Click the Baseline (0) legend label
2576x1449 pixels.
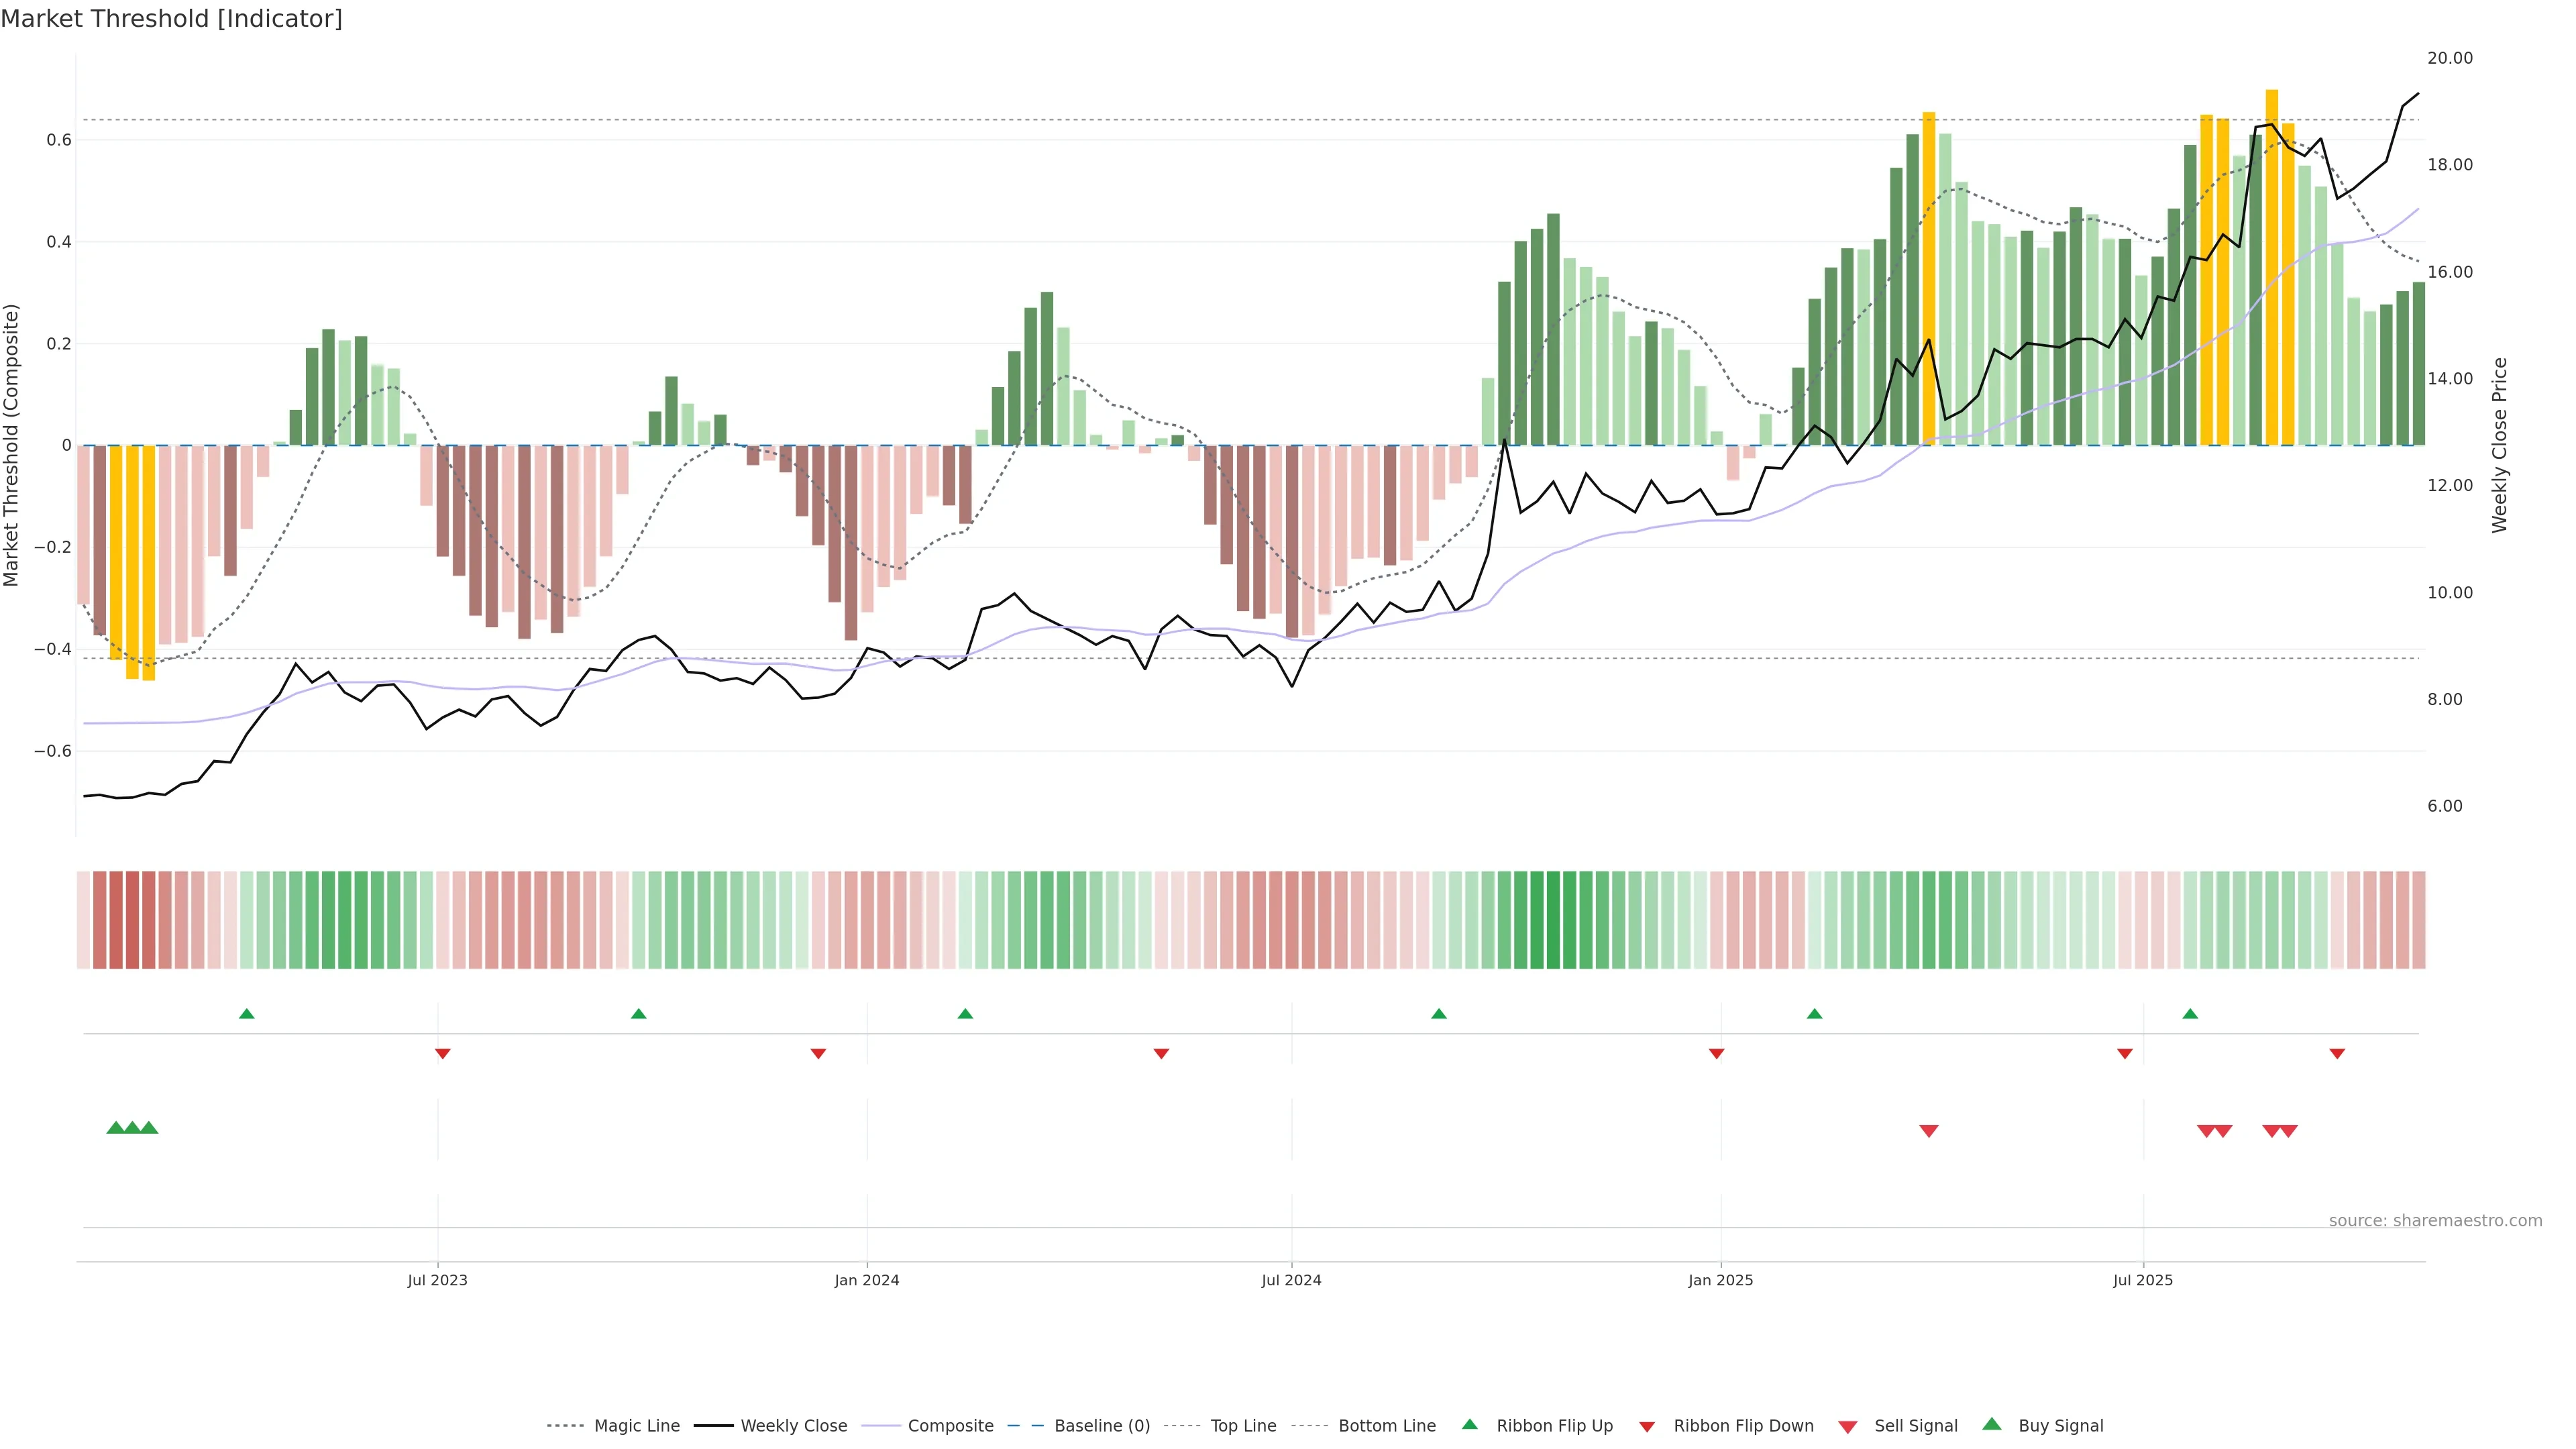pos(1102,1426)
